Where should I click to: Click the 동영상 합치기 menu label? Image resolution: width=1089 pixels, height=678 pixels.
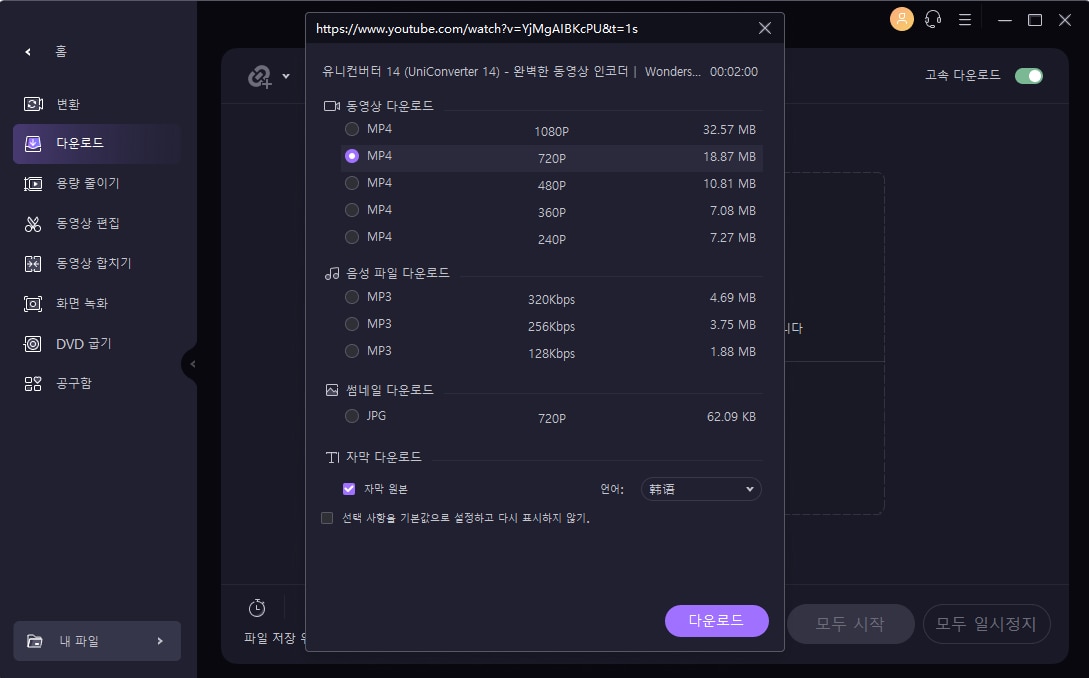click(94, 263)
